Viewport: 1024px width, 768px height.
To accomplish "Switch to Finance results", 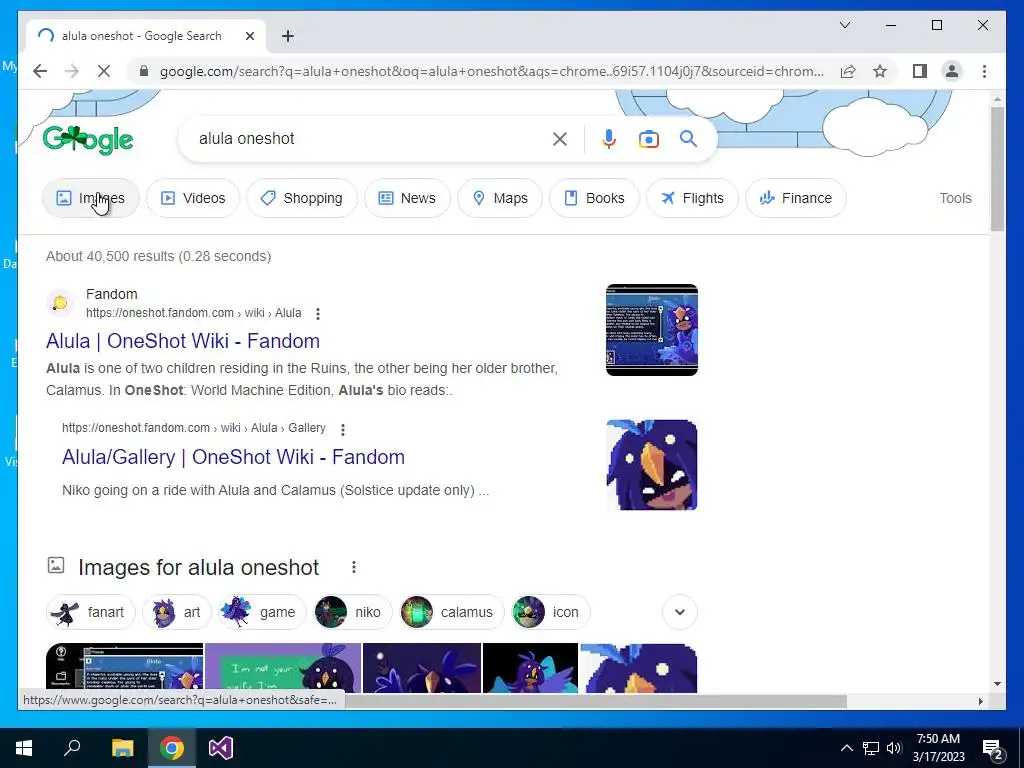I will click(795, 198).
